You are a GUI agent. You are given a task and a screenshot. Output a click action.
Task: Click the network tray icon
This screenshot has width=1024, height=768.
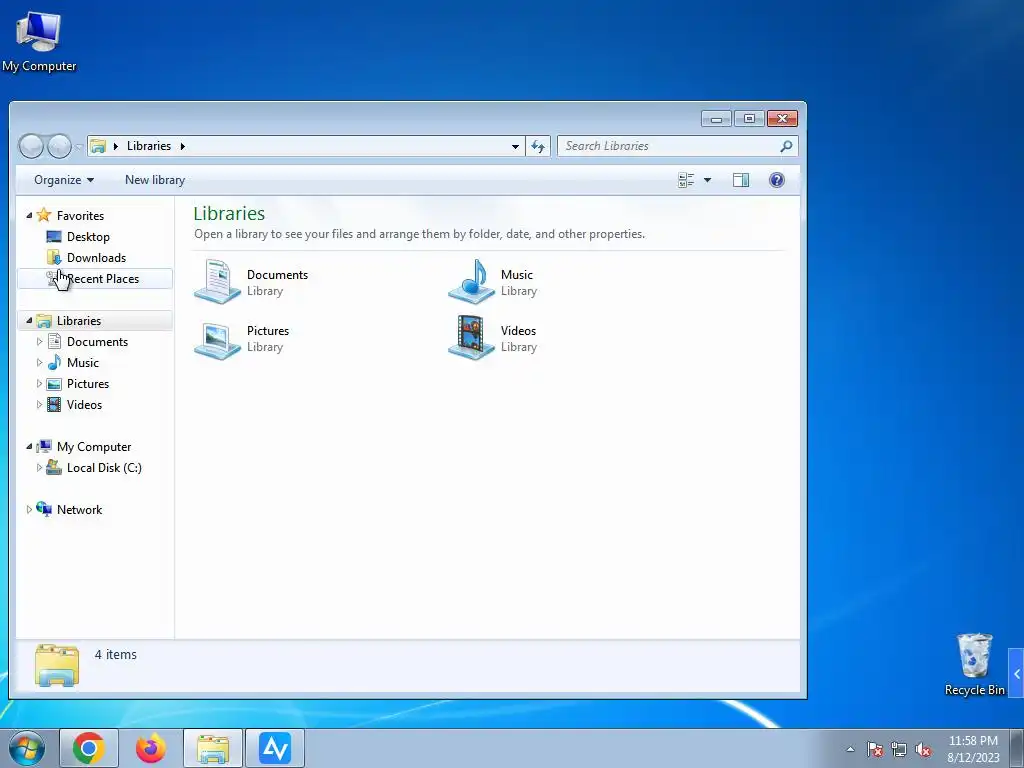pos(899,749)
